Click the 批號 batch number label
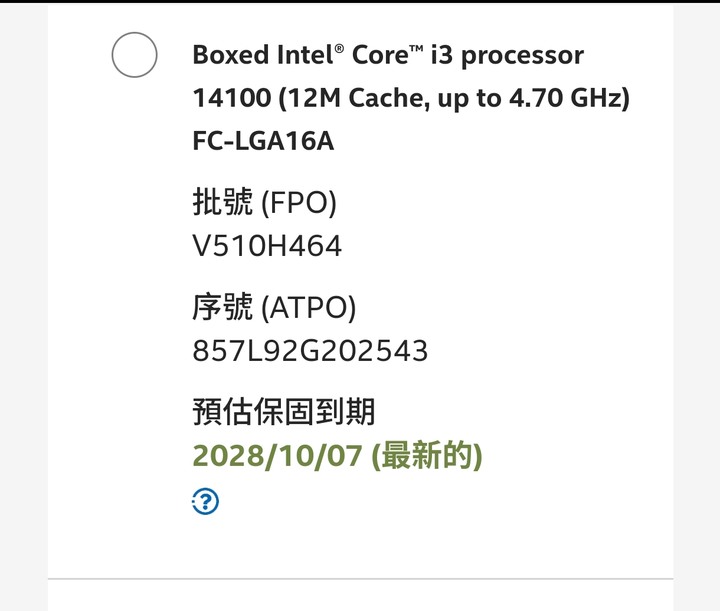 (x=223, y=202)
